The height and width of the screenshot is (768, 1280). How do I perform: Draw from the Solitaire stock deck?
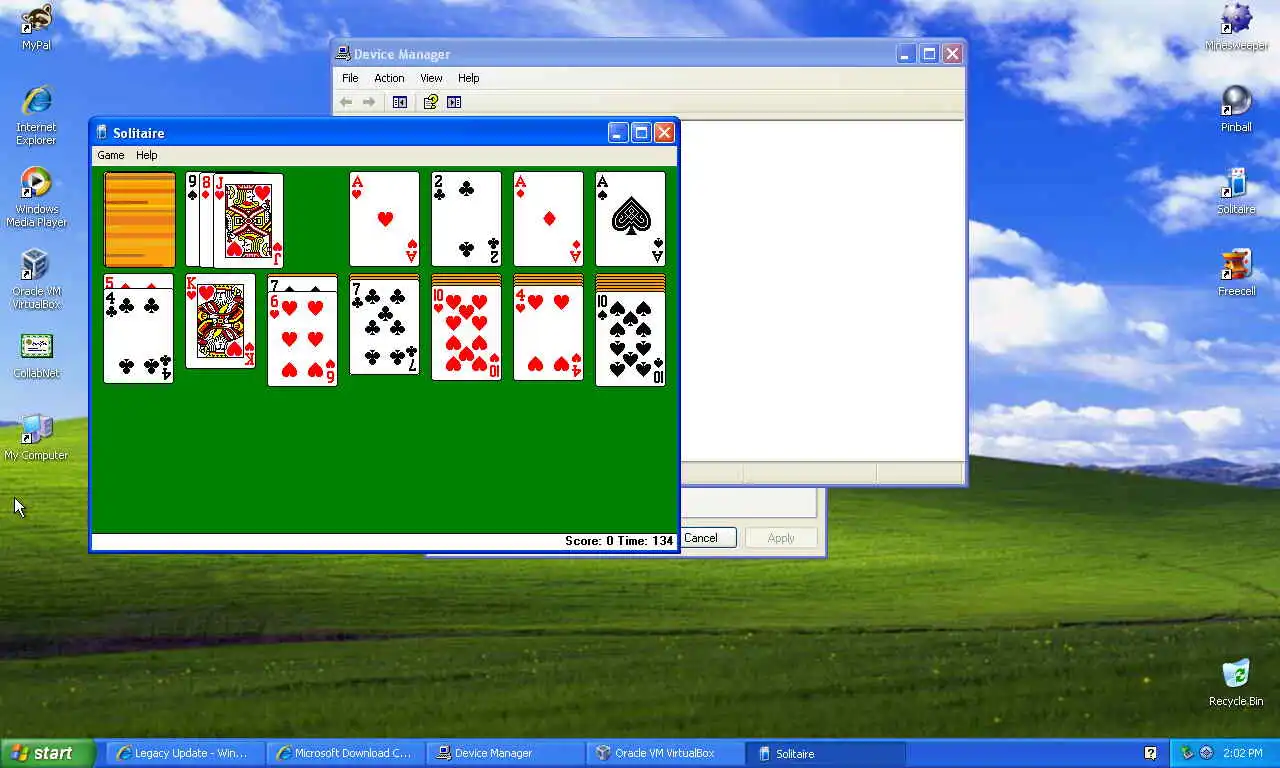tap(140, 219)
